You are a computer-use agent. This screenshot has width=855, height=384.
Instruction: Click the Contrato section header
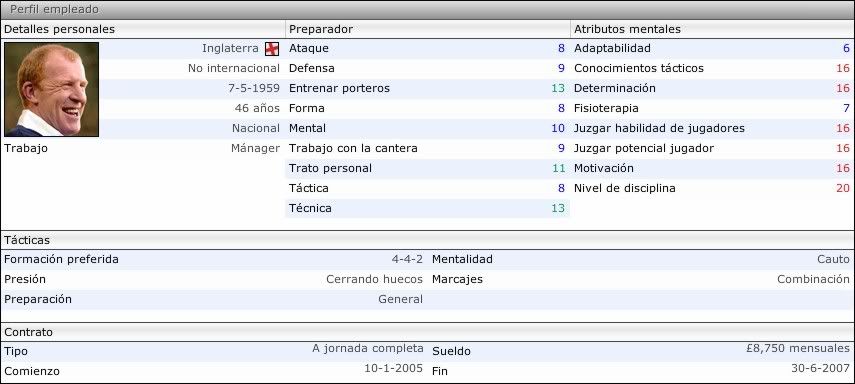click(x=428, y=332)
